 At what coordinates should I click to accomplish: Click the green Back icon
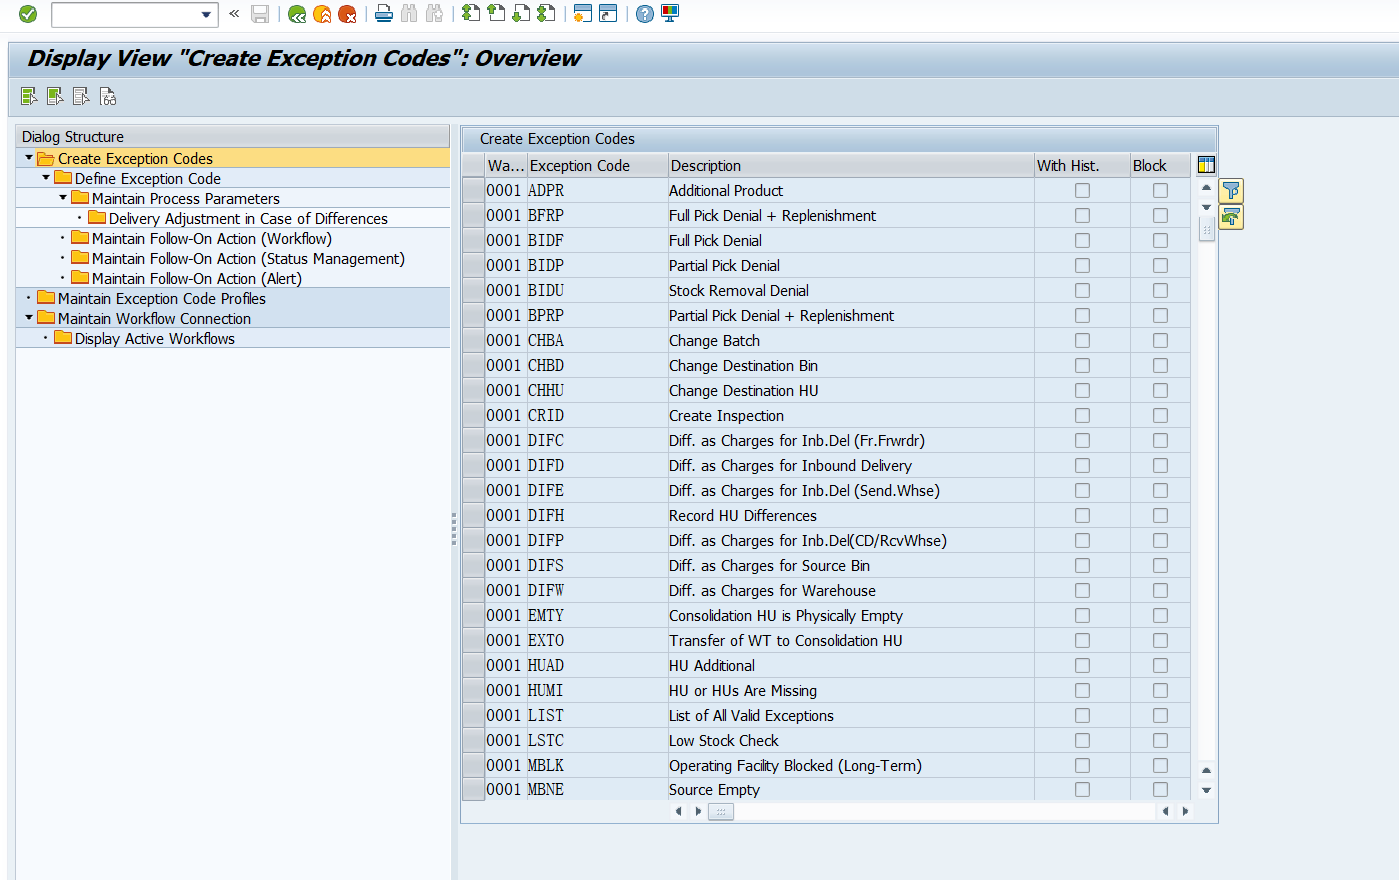click(297, 14)
